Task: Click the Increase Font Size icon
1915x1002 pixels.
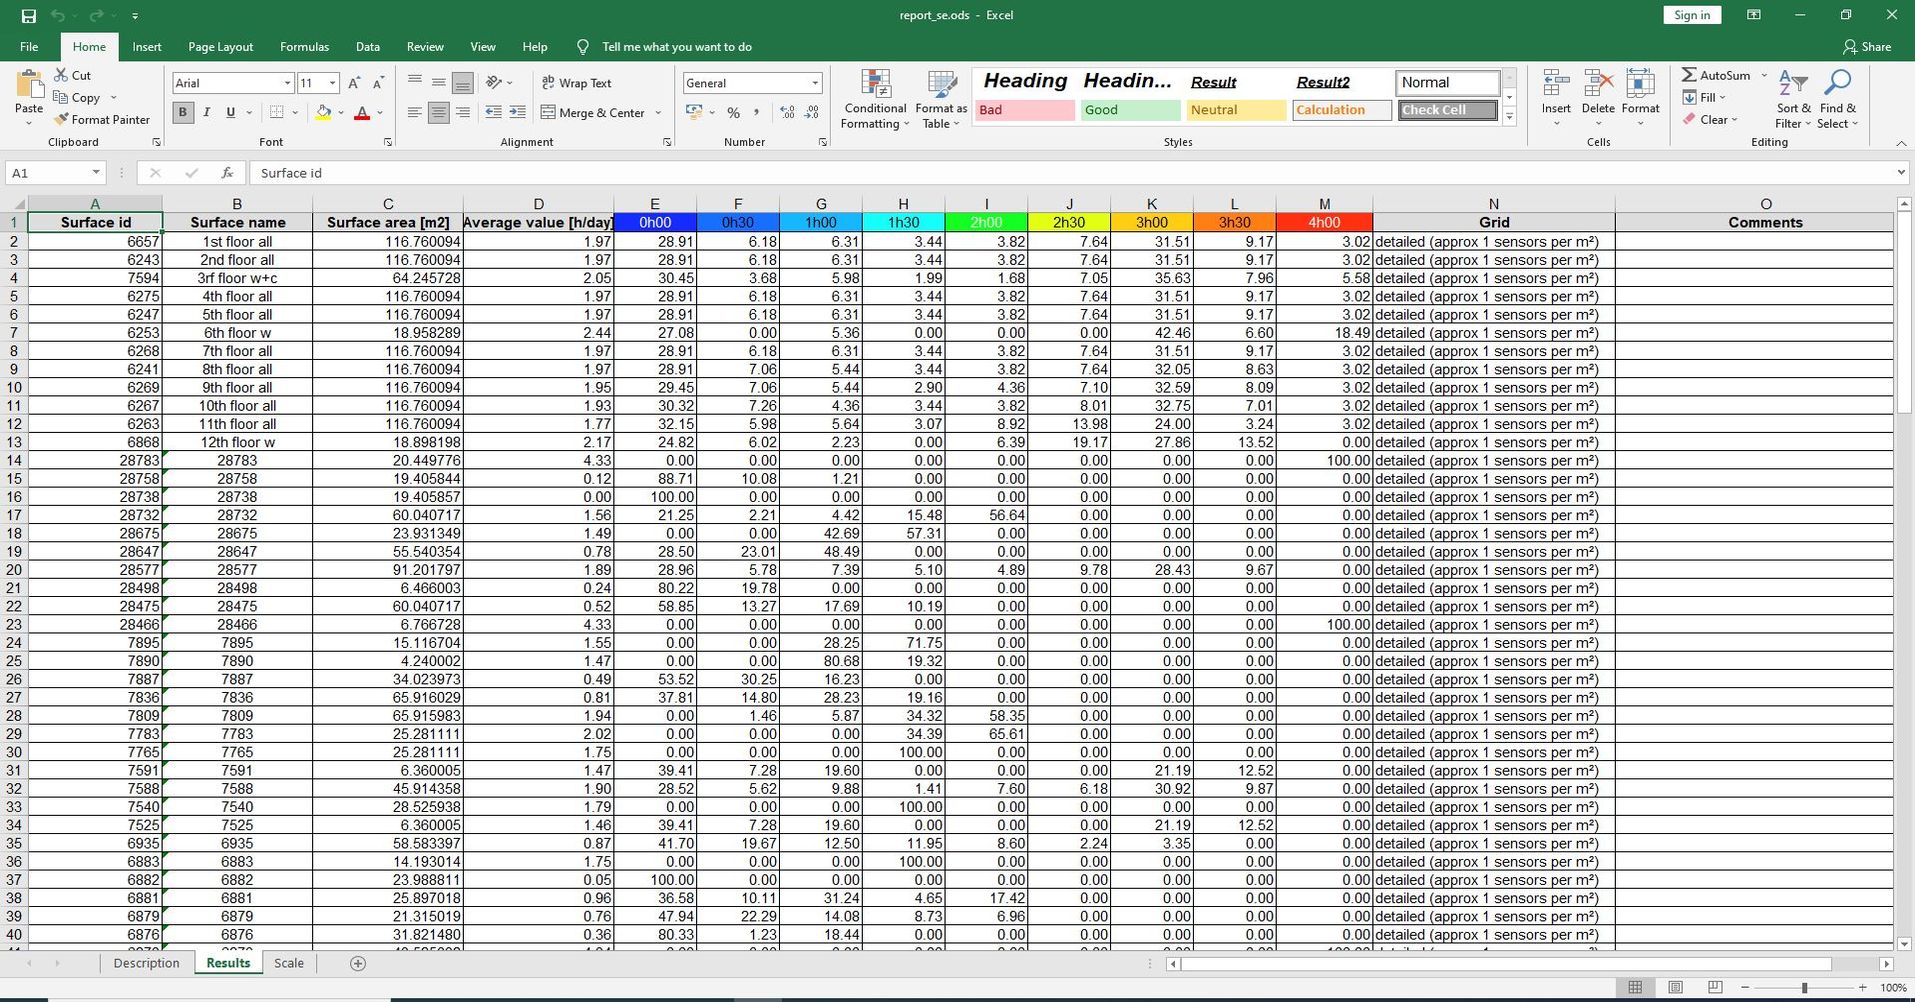Action: [354, 83]
